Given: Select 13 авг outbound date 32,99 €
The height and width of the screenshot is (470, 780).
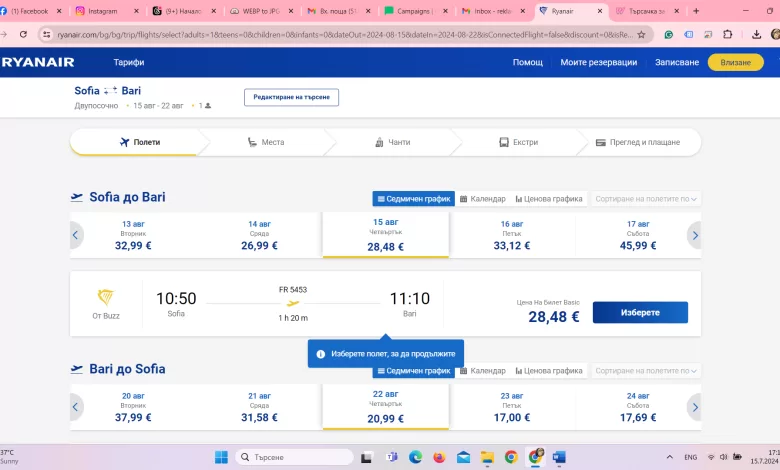Looking at the screenshot, I should click(x=133, y=235).
